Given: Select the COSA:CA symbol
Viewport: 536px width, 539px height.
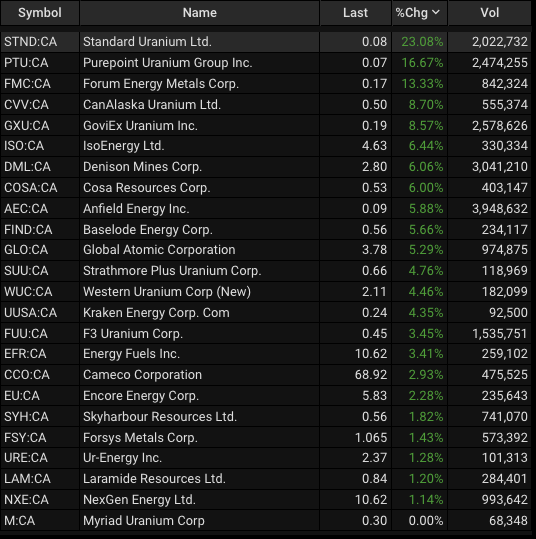Looking at the screenshot, I should tap(31, 188).
